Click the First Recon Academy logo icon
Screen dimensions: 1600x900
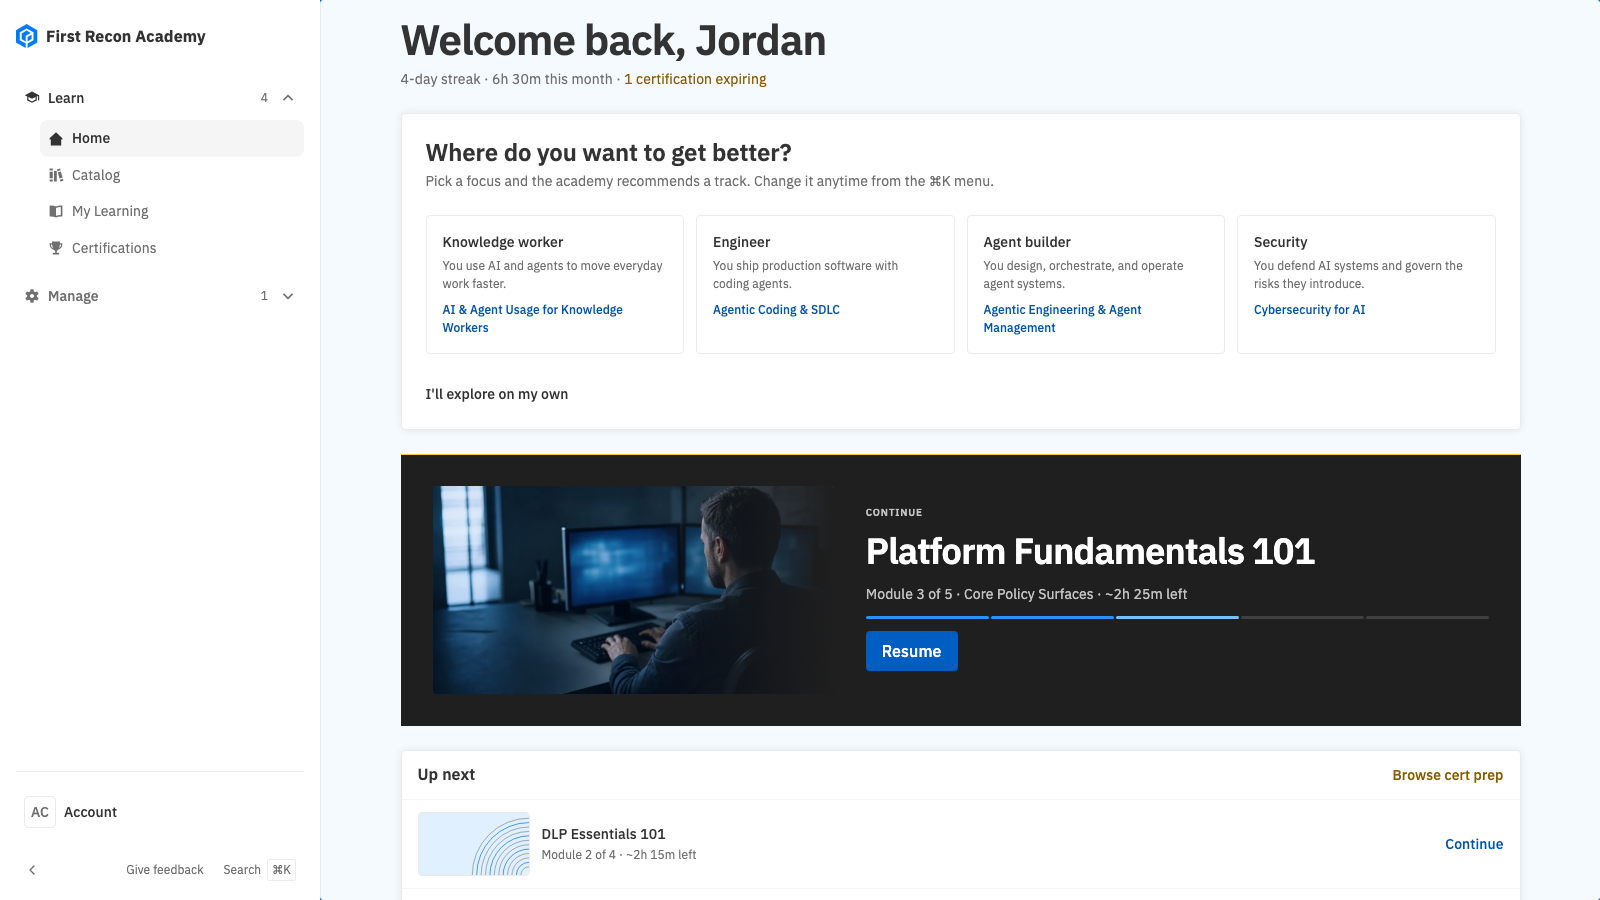pyautogui.click(x=27, y=37)
